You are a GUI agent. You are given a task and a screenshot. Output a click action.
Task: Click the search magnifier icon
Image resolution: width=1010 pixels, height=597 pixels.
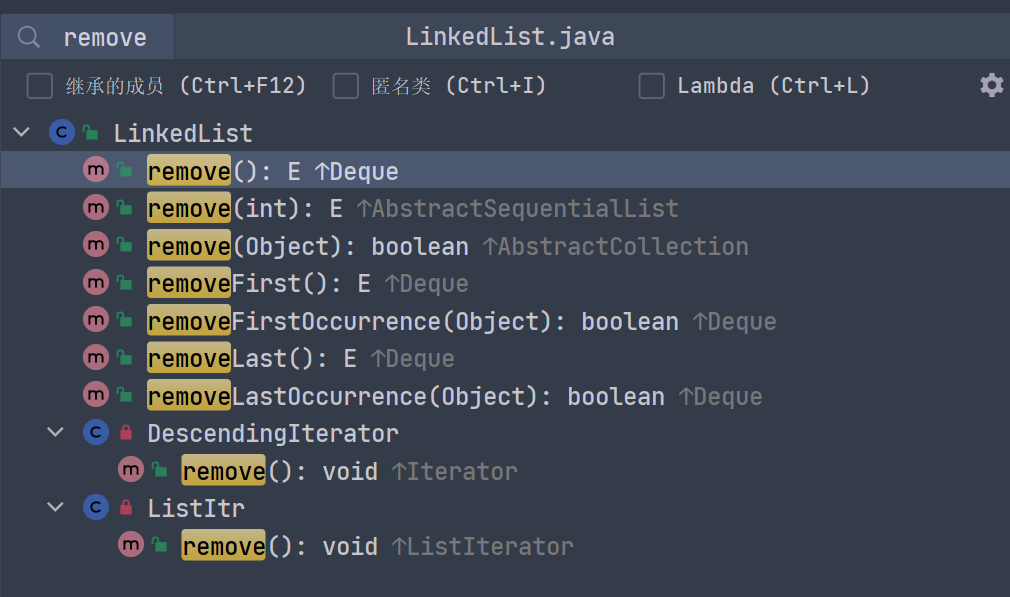(30, 38)
